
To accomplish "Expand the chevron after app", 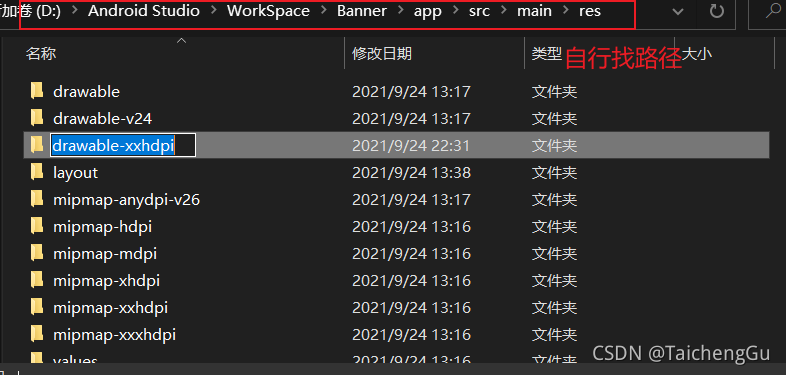I will pos(455,11).
